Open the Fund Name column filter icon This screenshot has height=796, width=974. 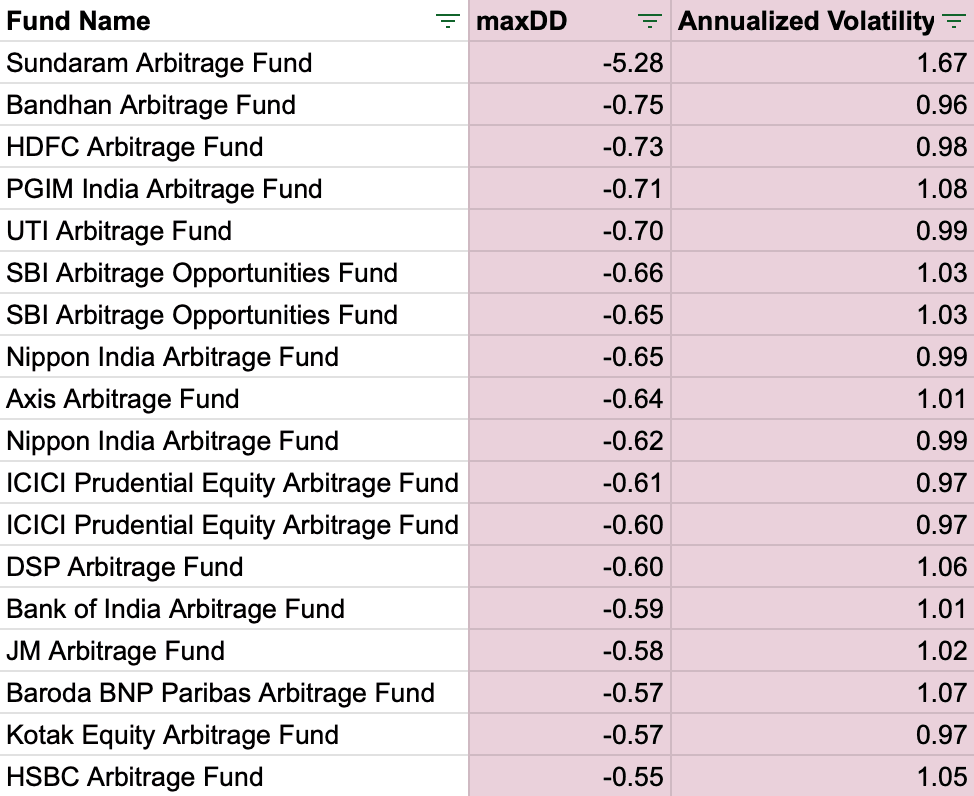click(448, 21)
